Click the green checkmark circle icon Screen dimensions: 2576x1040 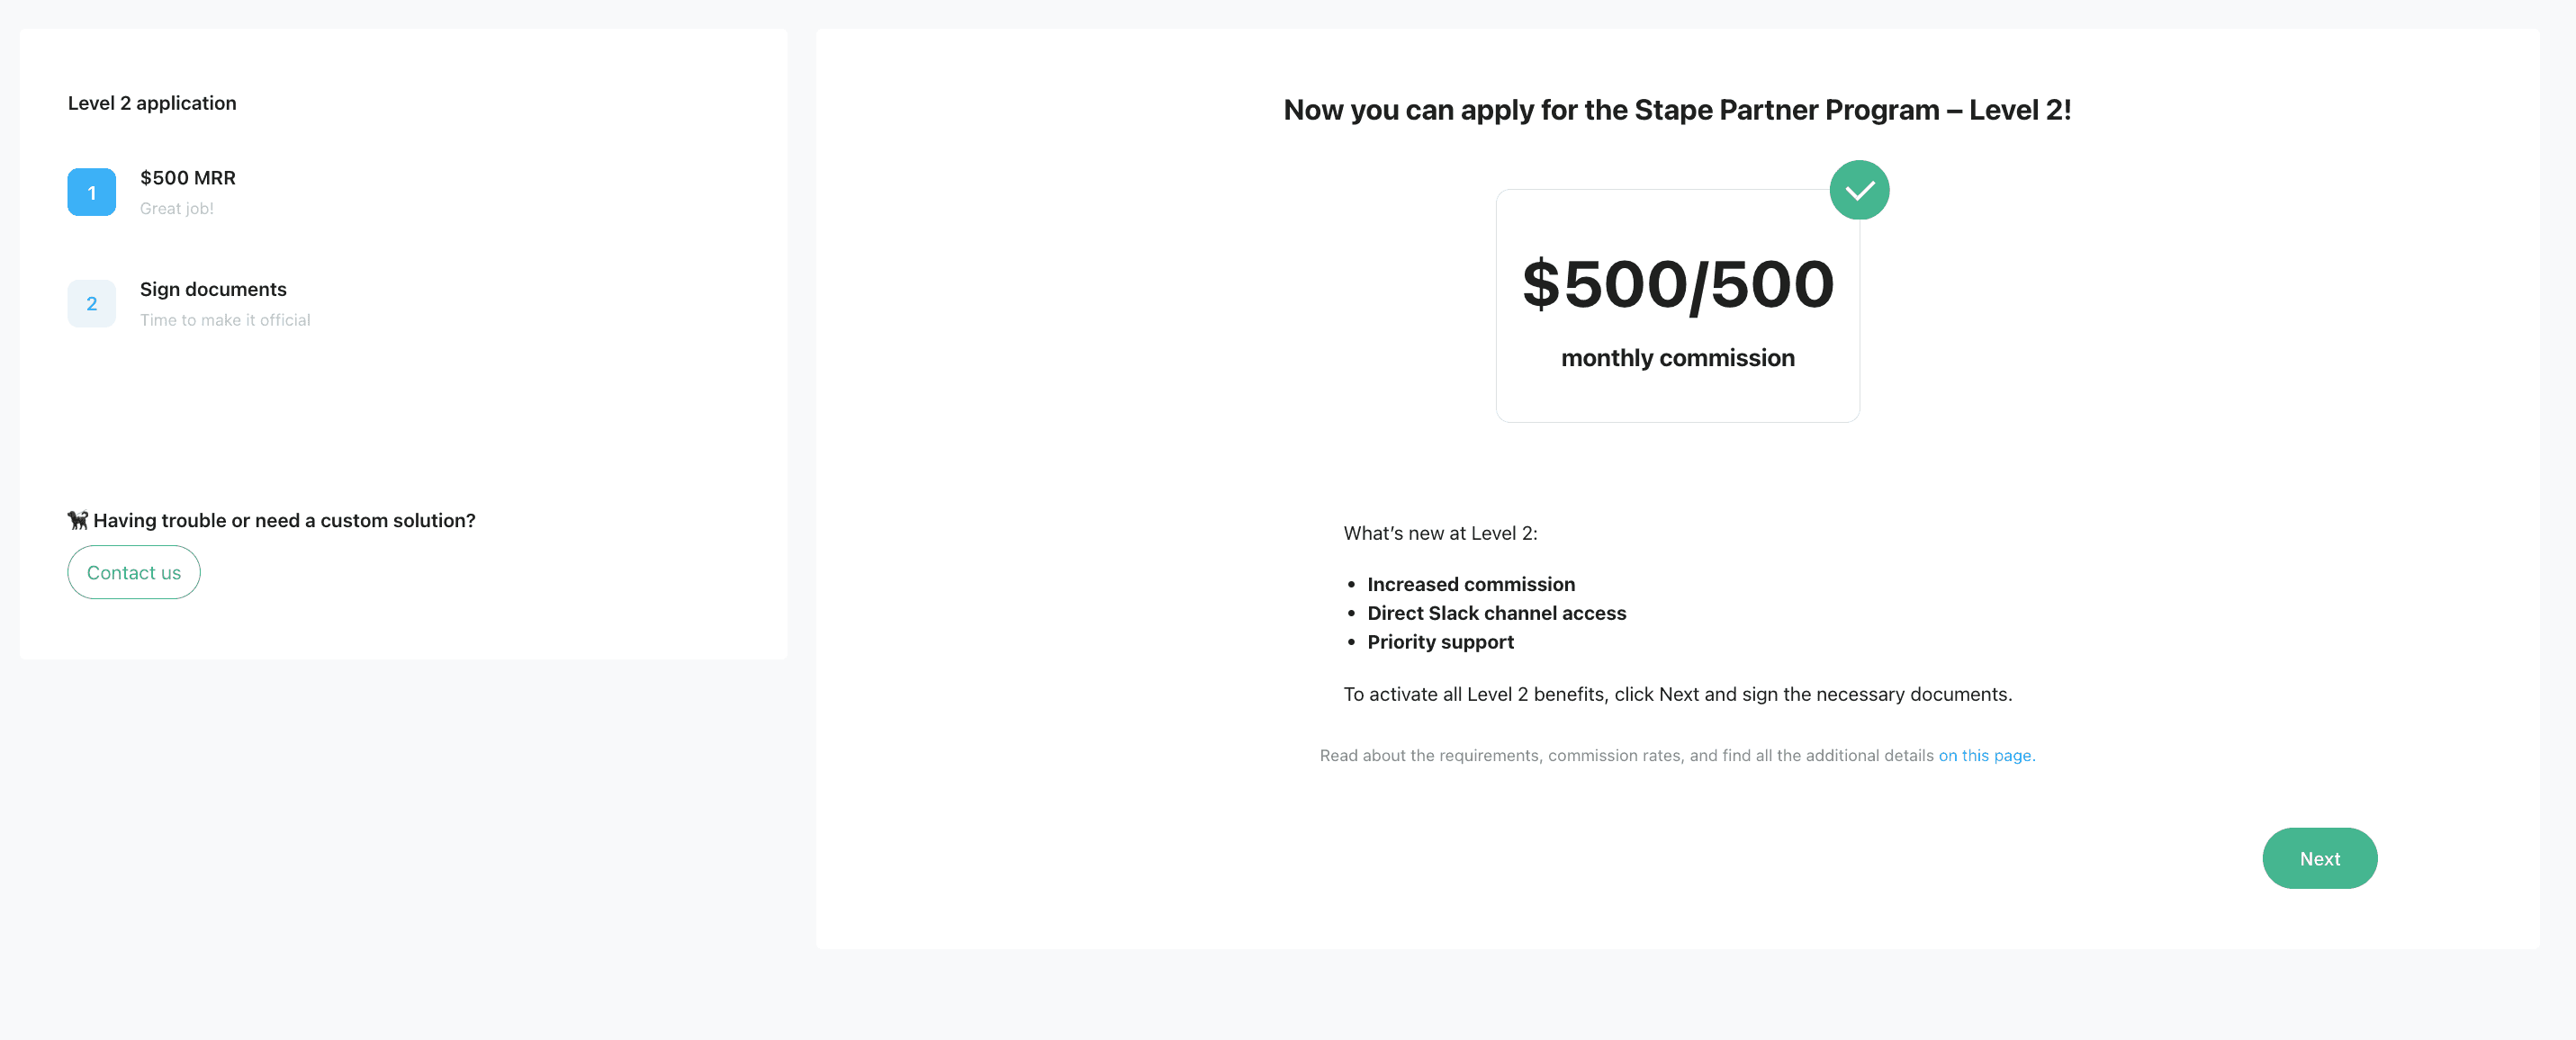click(1859, 190)
